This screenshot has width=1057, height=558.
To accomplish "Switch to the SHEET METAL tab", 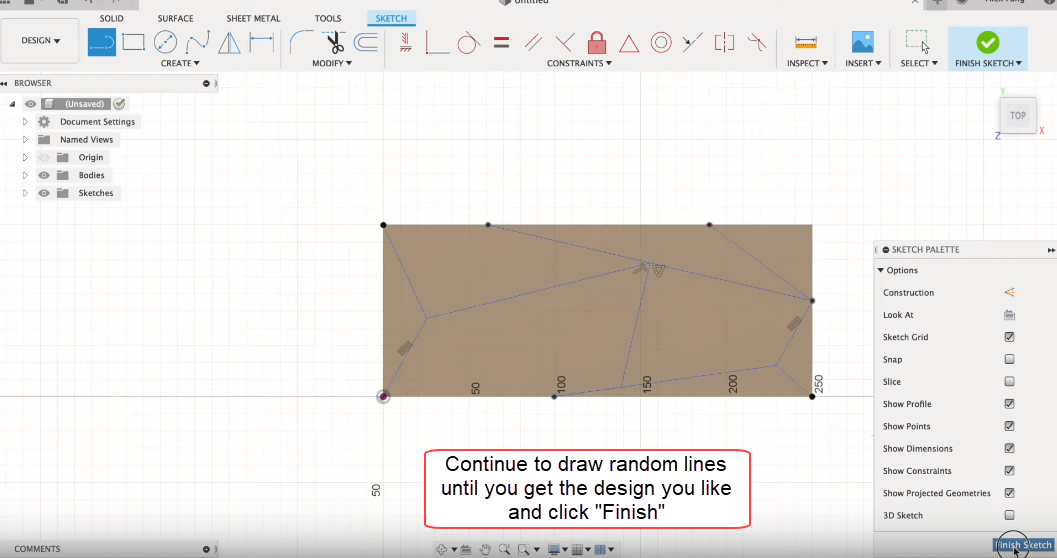I will coord(253,18).
